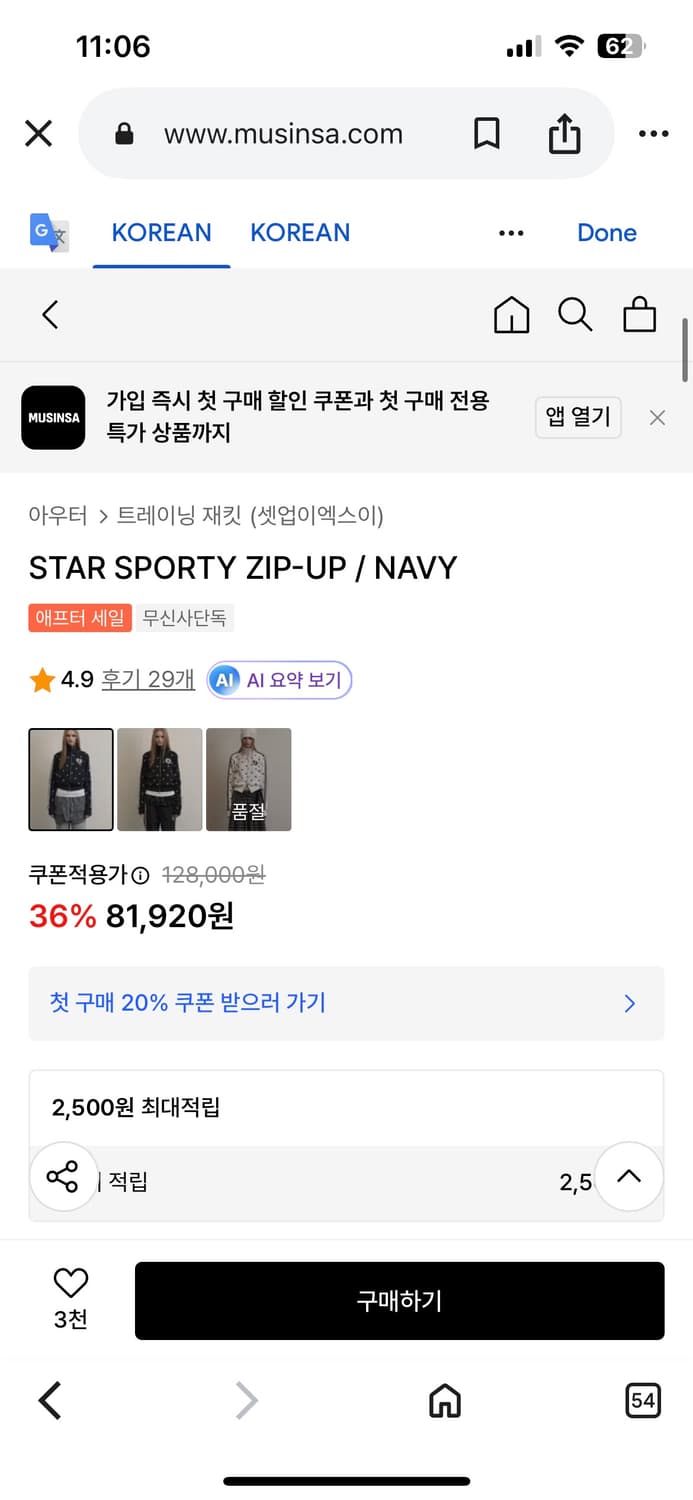Tap Done to close the translate bar
The image size is (693, 1500).
606,232
